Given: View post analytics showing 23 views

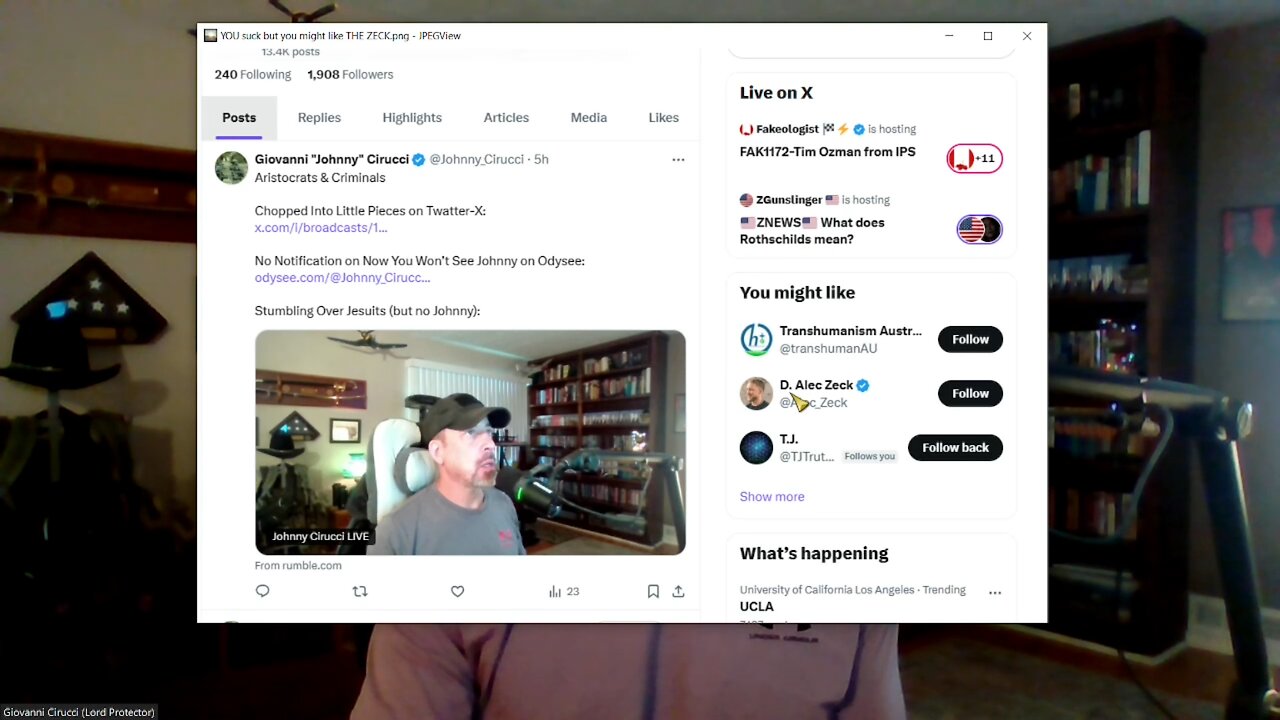Looking at the screenshot, I should pos(564,591).
